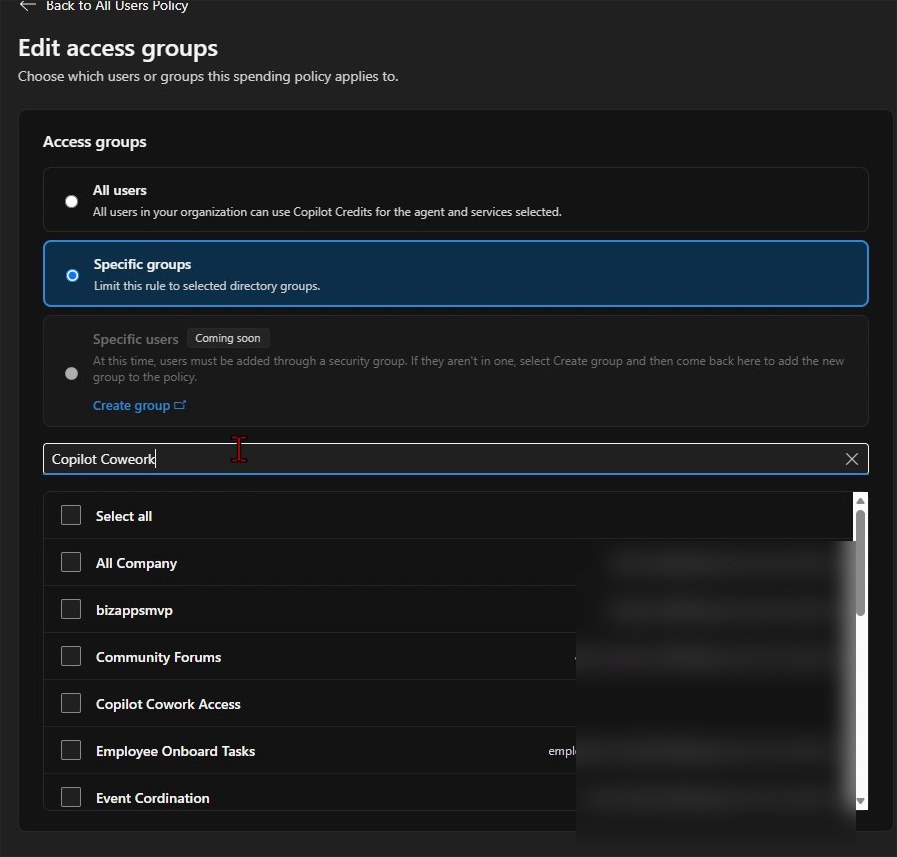Go back using the left arrow icon

27,6
